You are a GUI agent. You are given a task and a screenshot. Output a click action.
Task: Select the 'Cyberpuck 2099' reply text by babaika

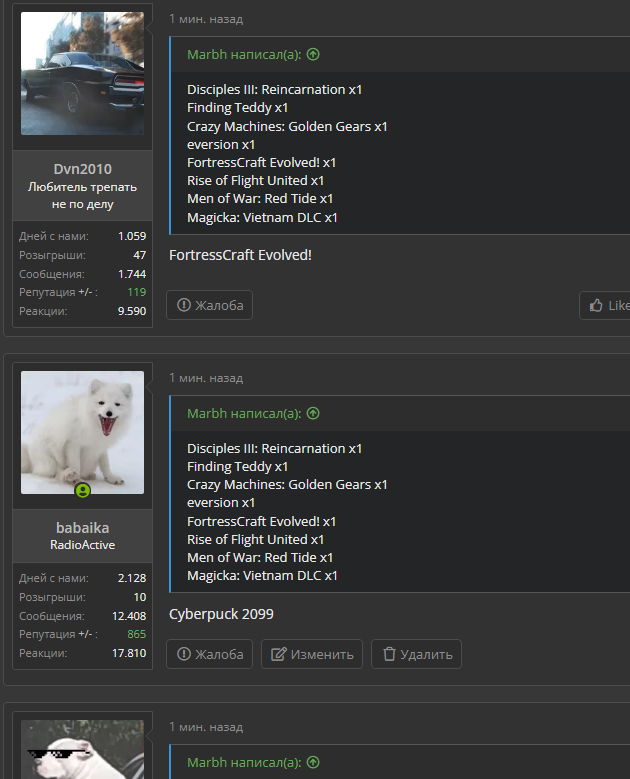tap(221, 614)
